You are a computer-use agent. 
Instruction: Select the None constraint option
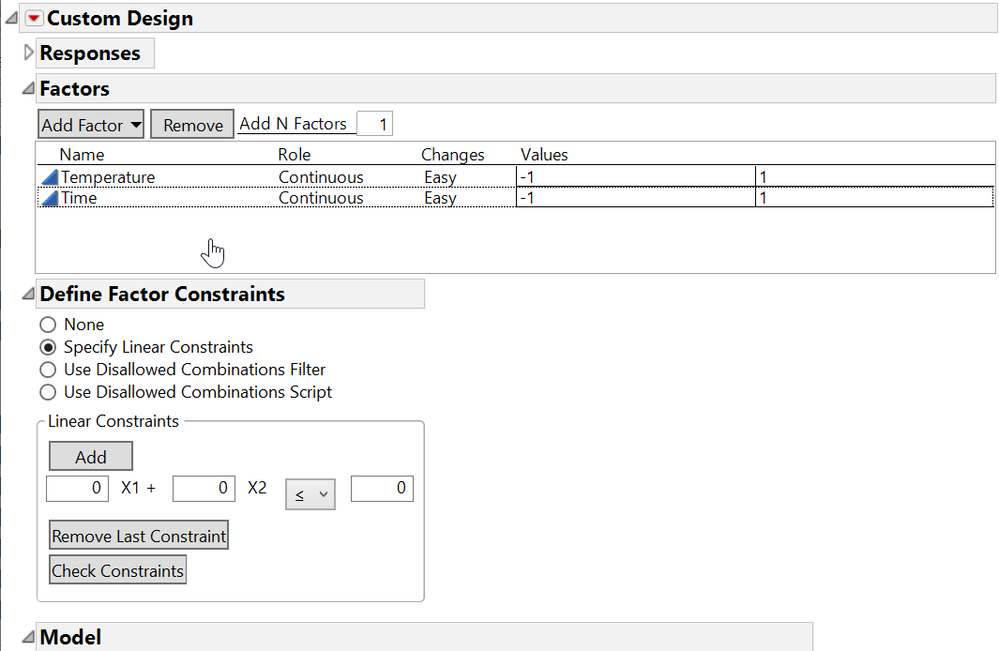48,325
